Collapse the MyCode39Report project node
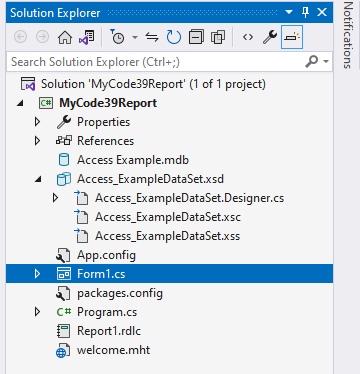The height and width of the screenshot is (374, 360). coord(20,103)
